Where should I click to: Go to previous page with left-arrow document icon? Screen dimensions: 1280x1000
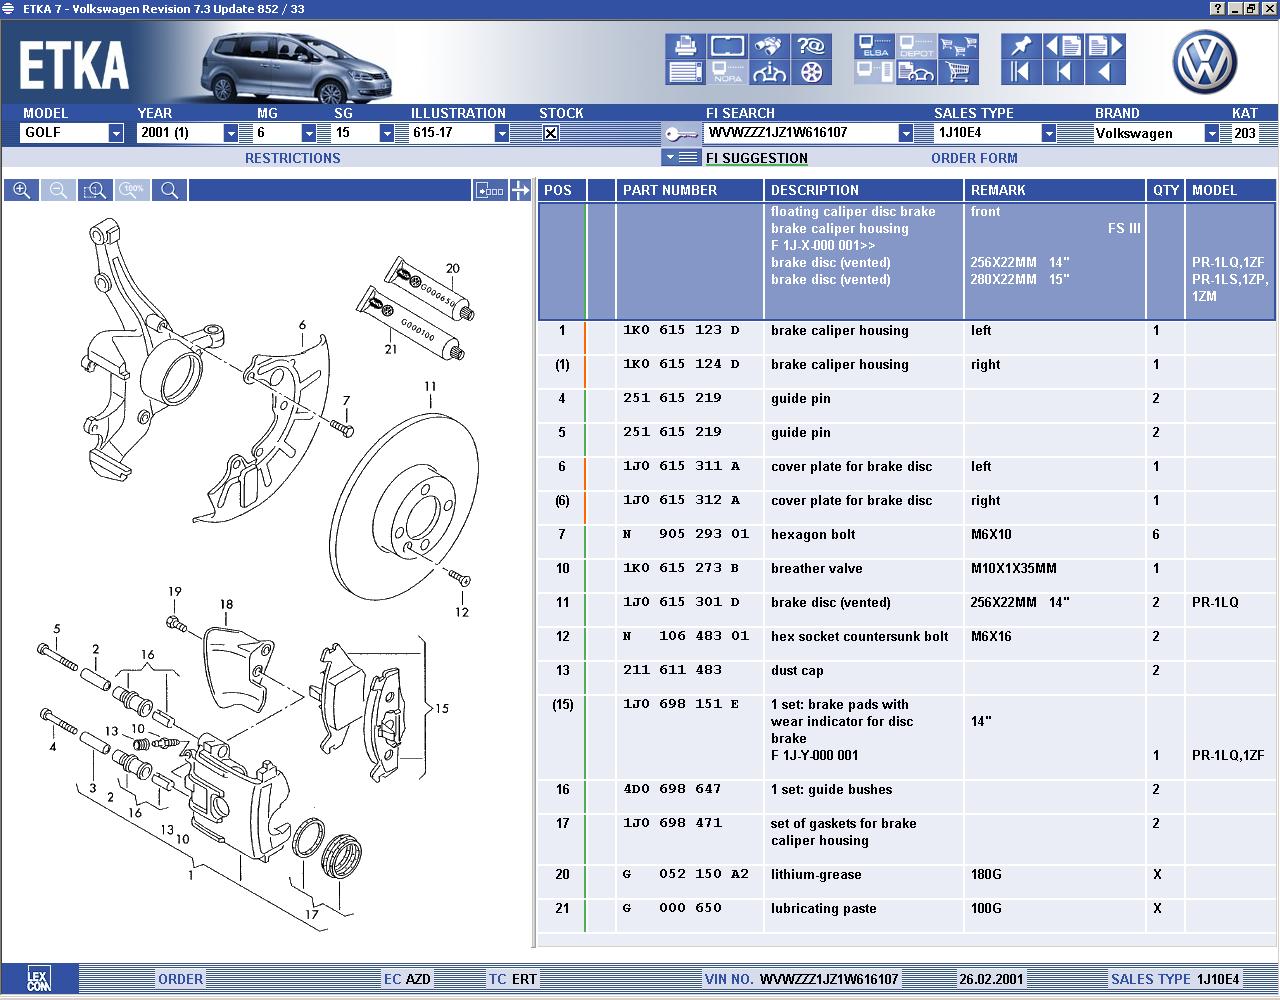point(1063,46)
